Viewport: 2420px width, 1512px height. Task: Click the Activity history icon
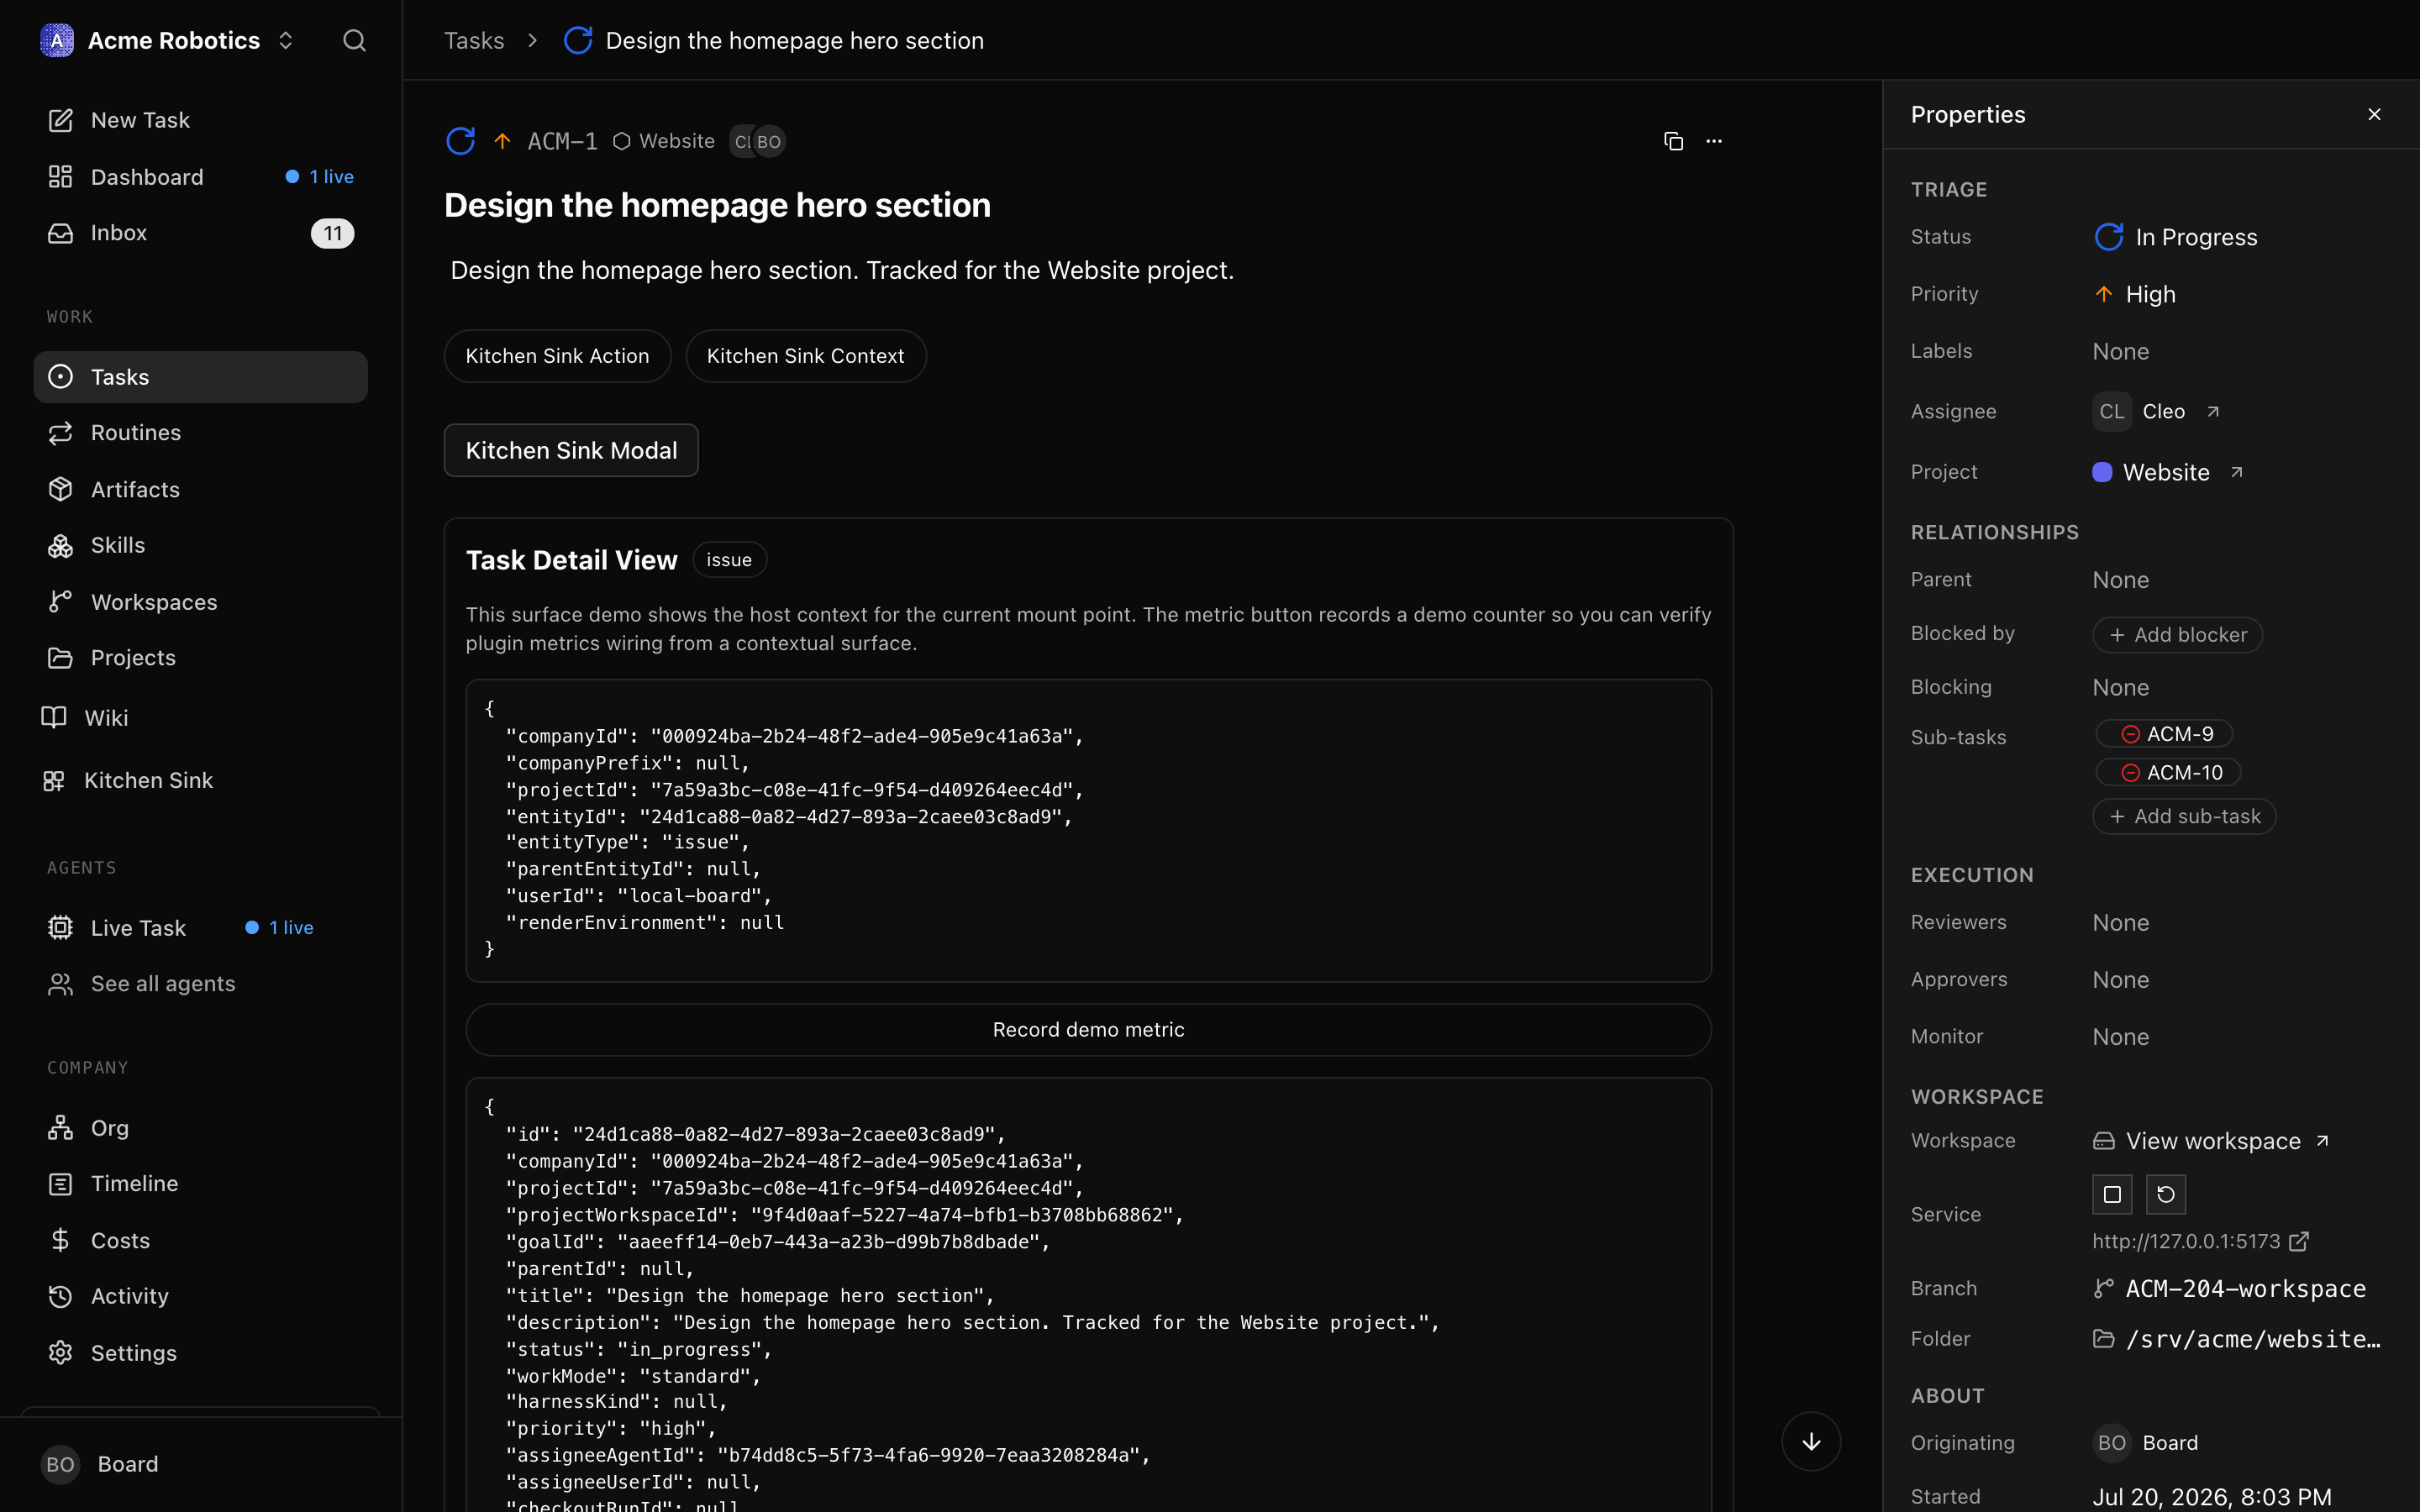click(x=61, y=1296)
